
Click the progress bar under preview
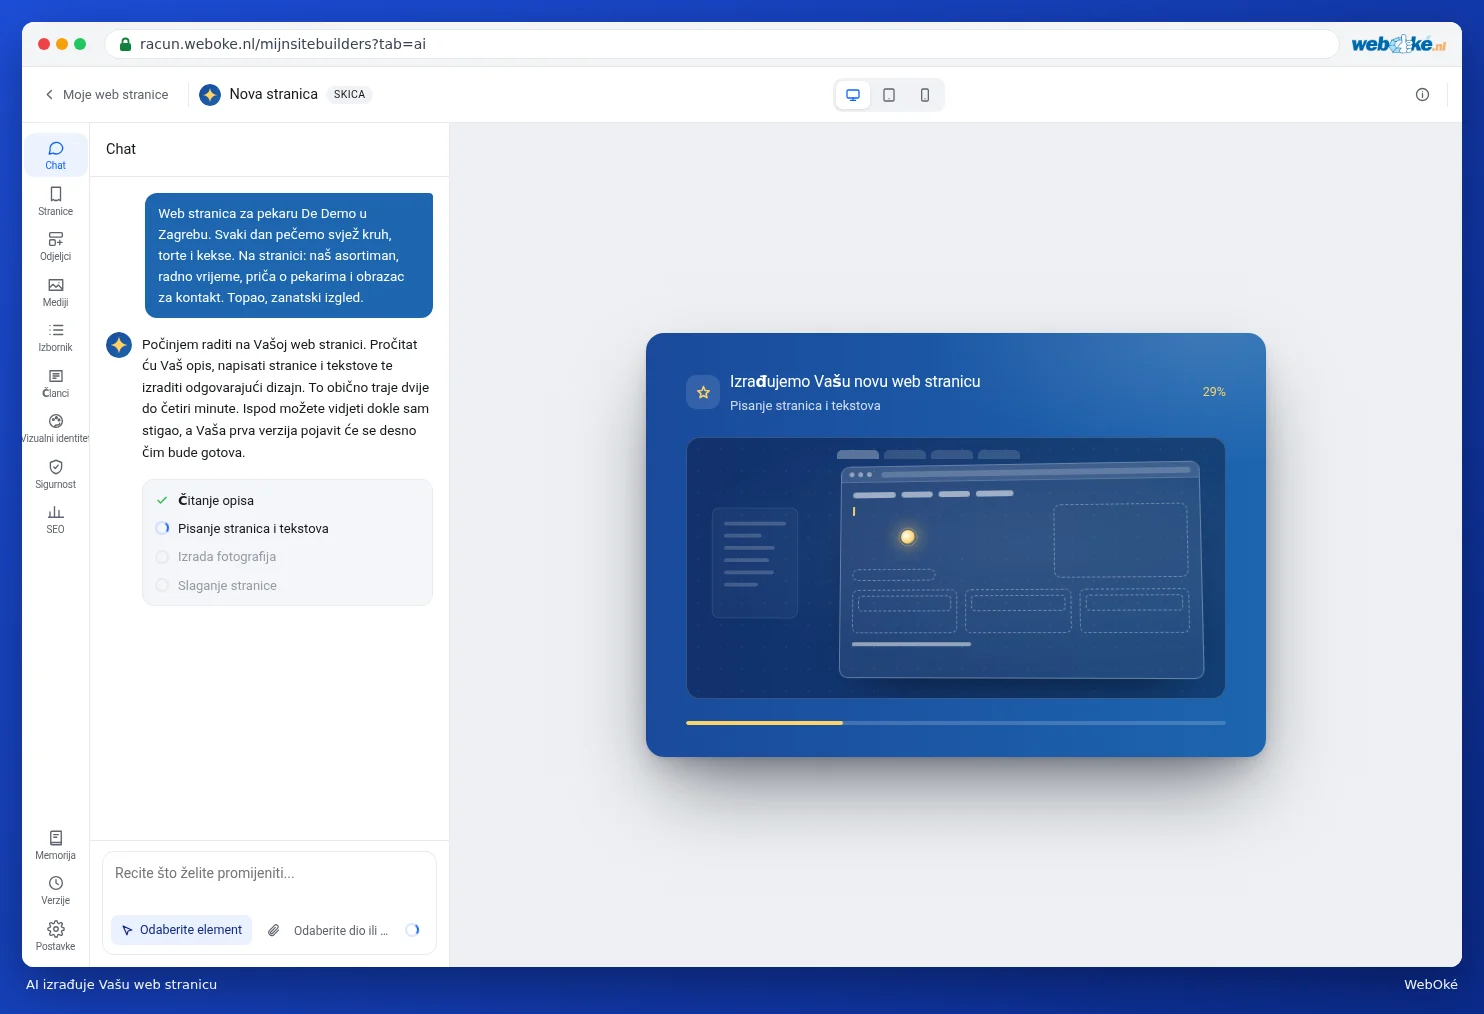pyautogui.click(x=956, y=722)
